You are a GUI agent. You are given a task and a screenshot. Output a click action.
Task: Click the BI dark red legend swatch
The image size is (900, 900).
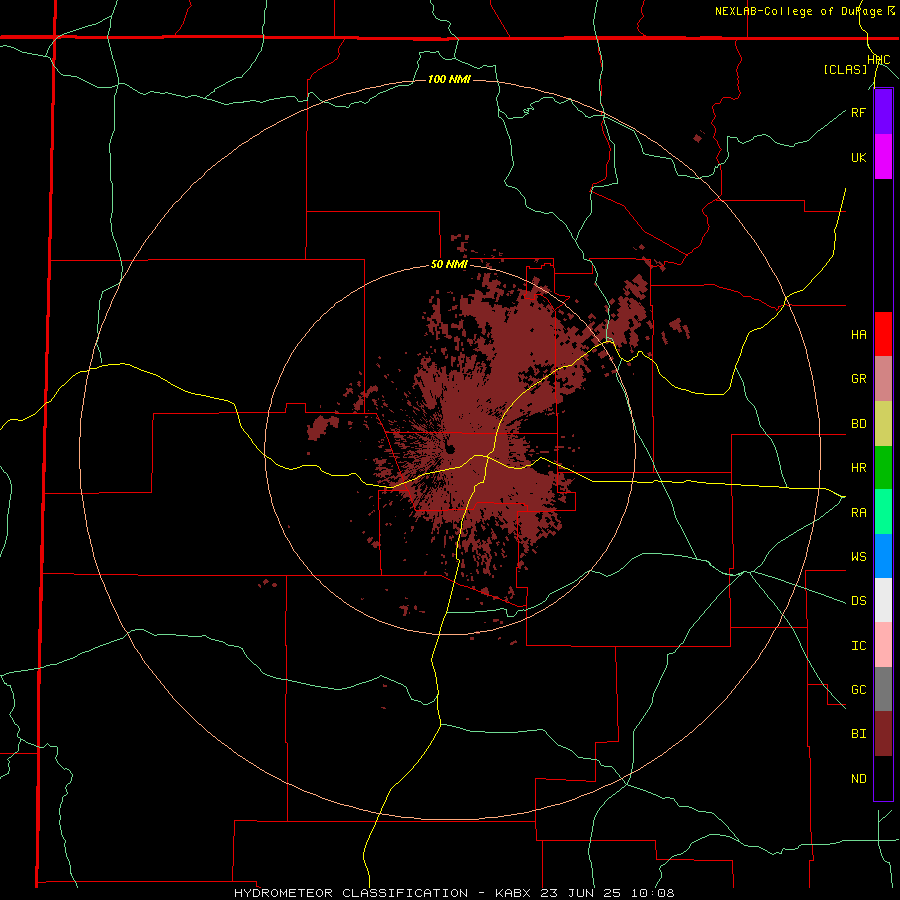883,734
